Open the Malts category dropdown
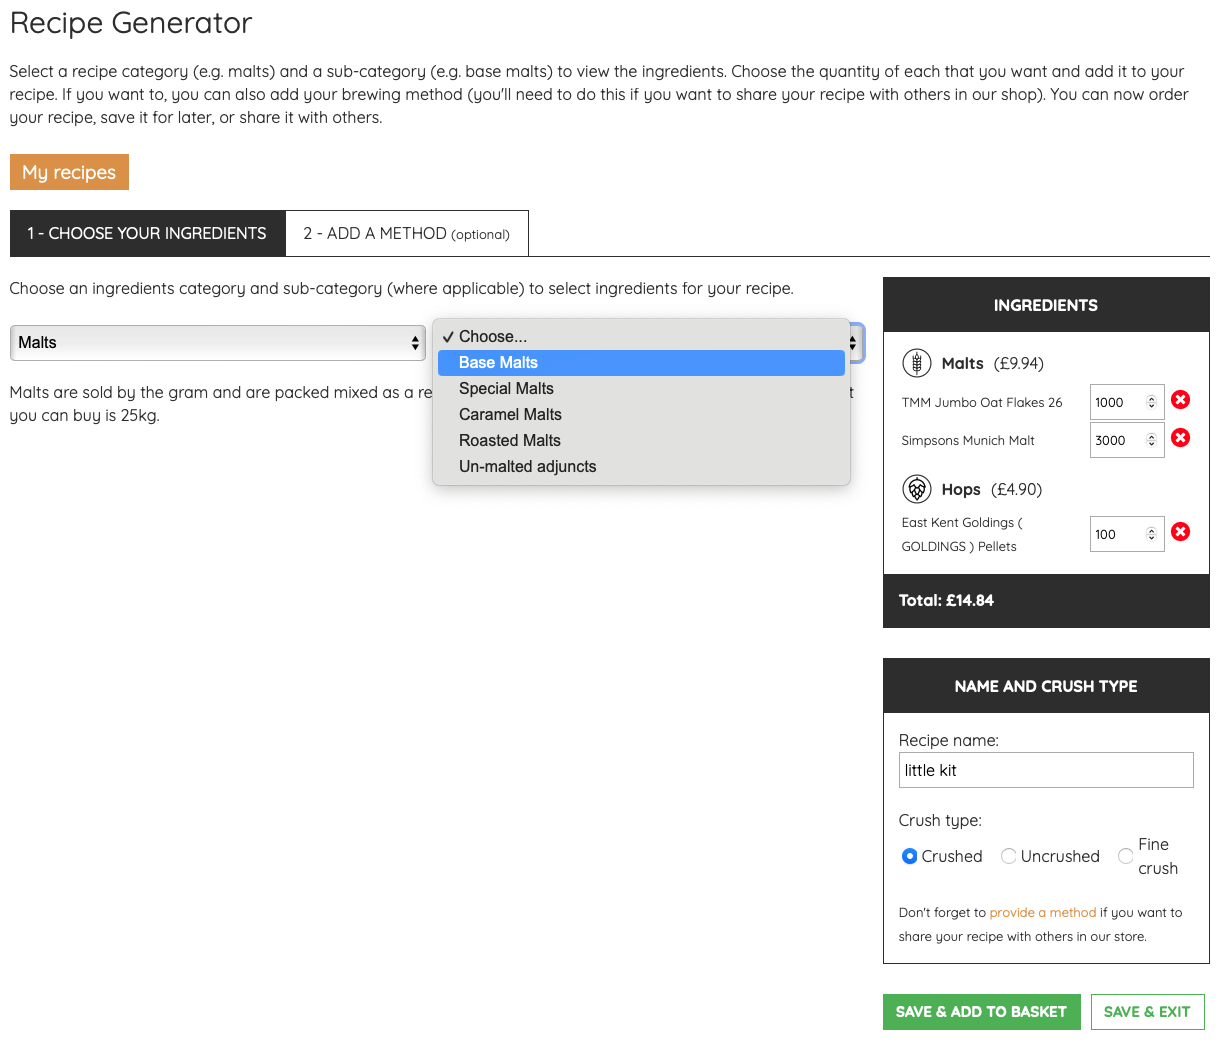Screen dimensions: 1228x1057 (x=217, y=342)
